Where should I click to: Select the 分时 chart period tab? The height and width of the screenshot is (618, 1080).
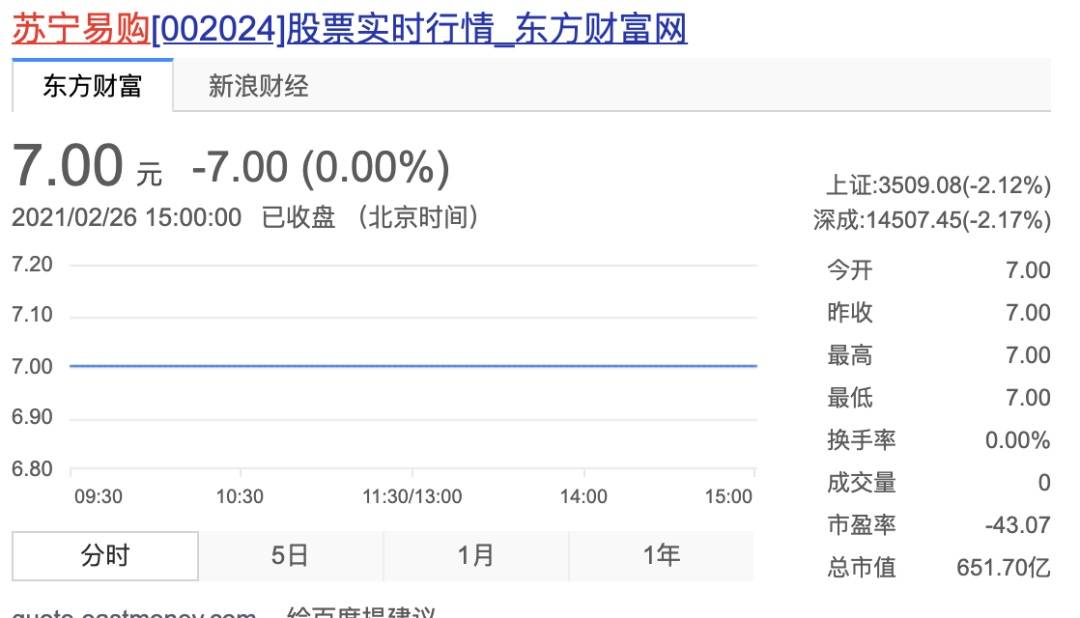tap(105, 555)
